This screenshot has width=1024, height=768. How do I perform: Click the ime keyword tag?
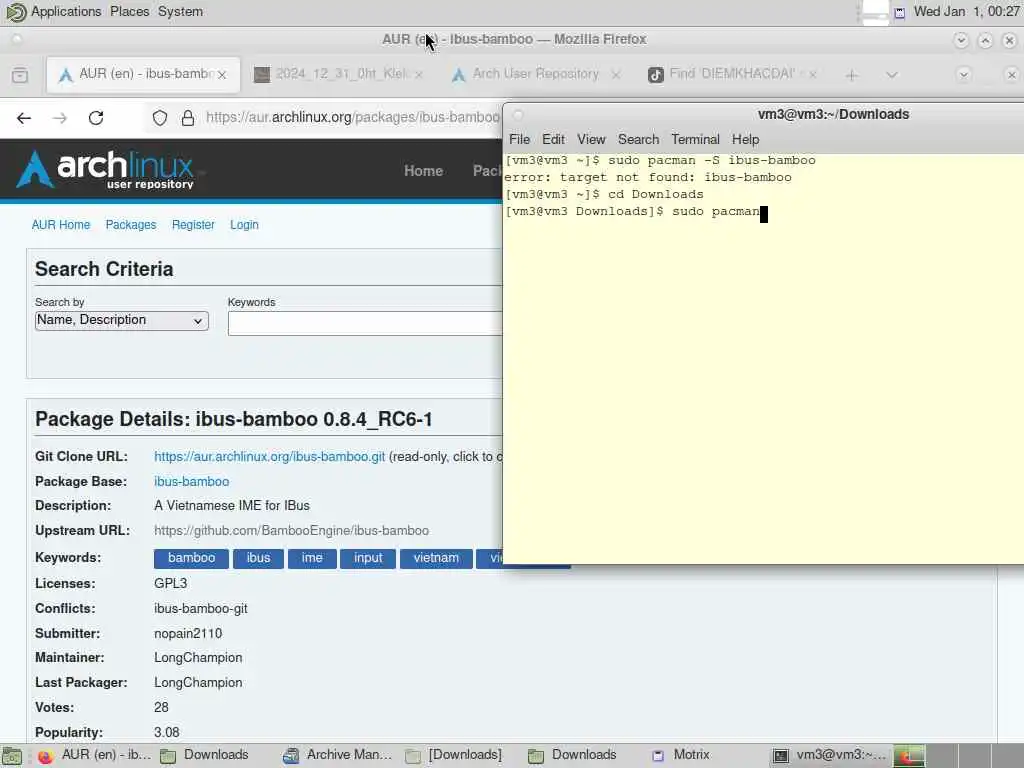(x=312, y=558)
